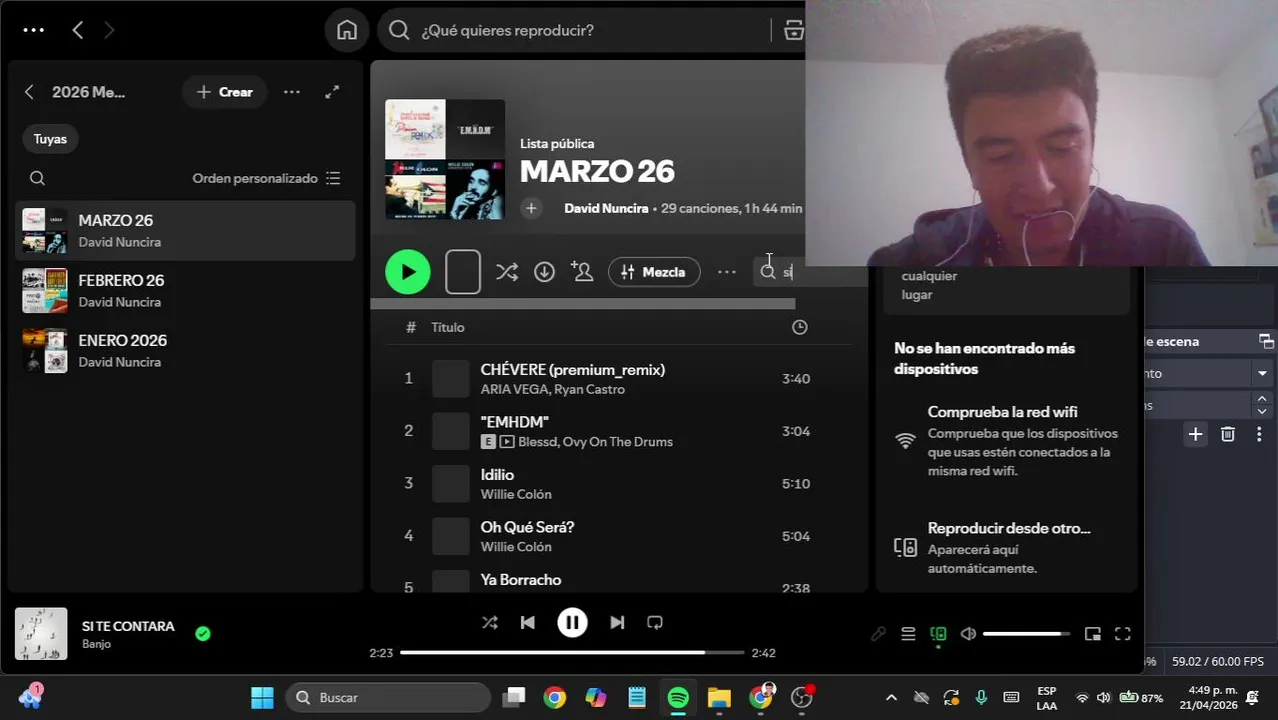Show hidden system tray icons
The image size is (1278, 720).
(891, 697)
